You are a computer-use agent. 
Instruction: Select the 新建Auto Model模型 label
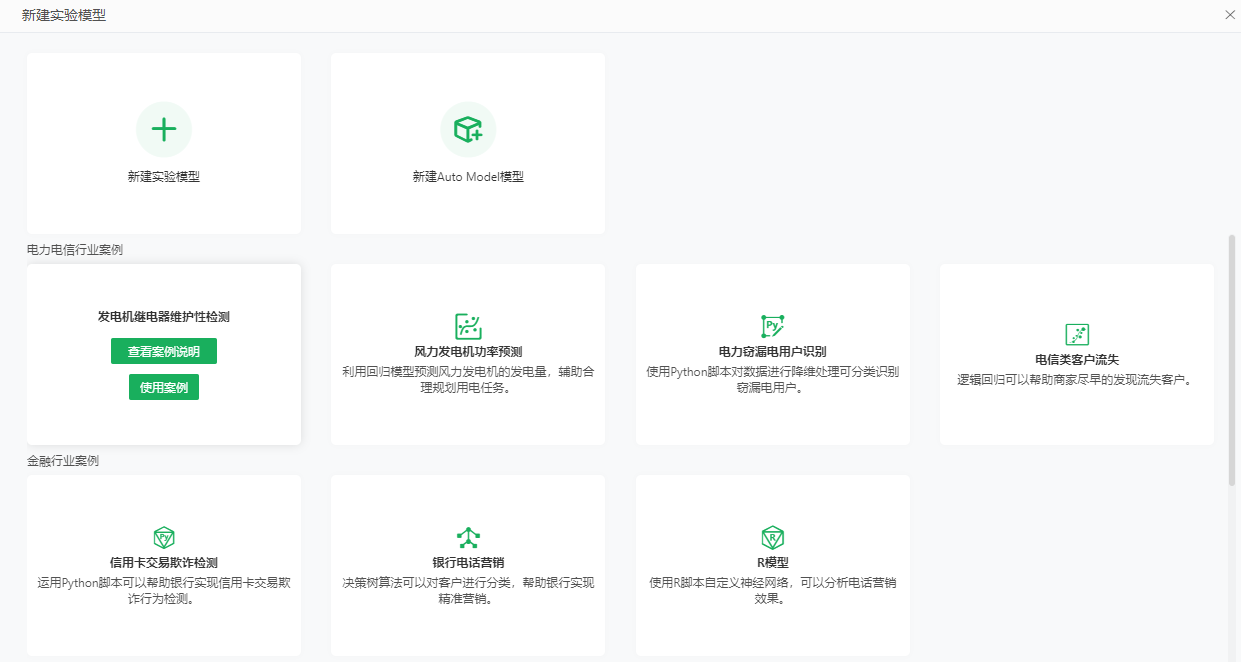468,177
